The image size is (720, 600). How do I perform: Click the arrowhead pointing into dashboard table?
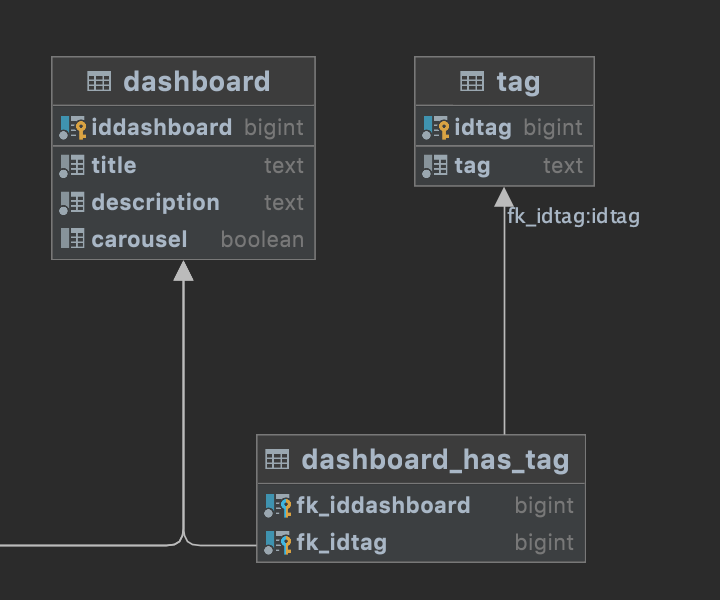183,271
